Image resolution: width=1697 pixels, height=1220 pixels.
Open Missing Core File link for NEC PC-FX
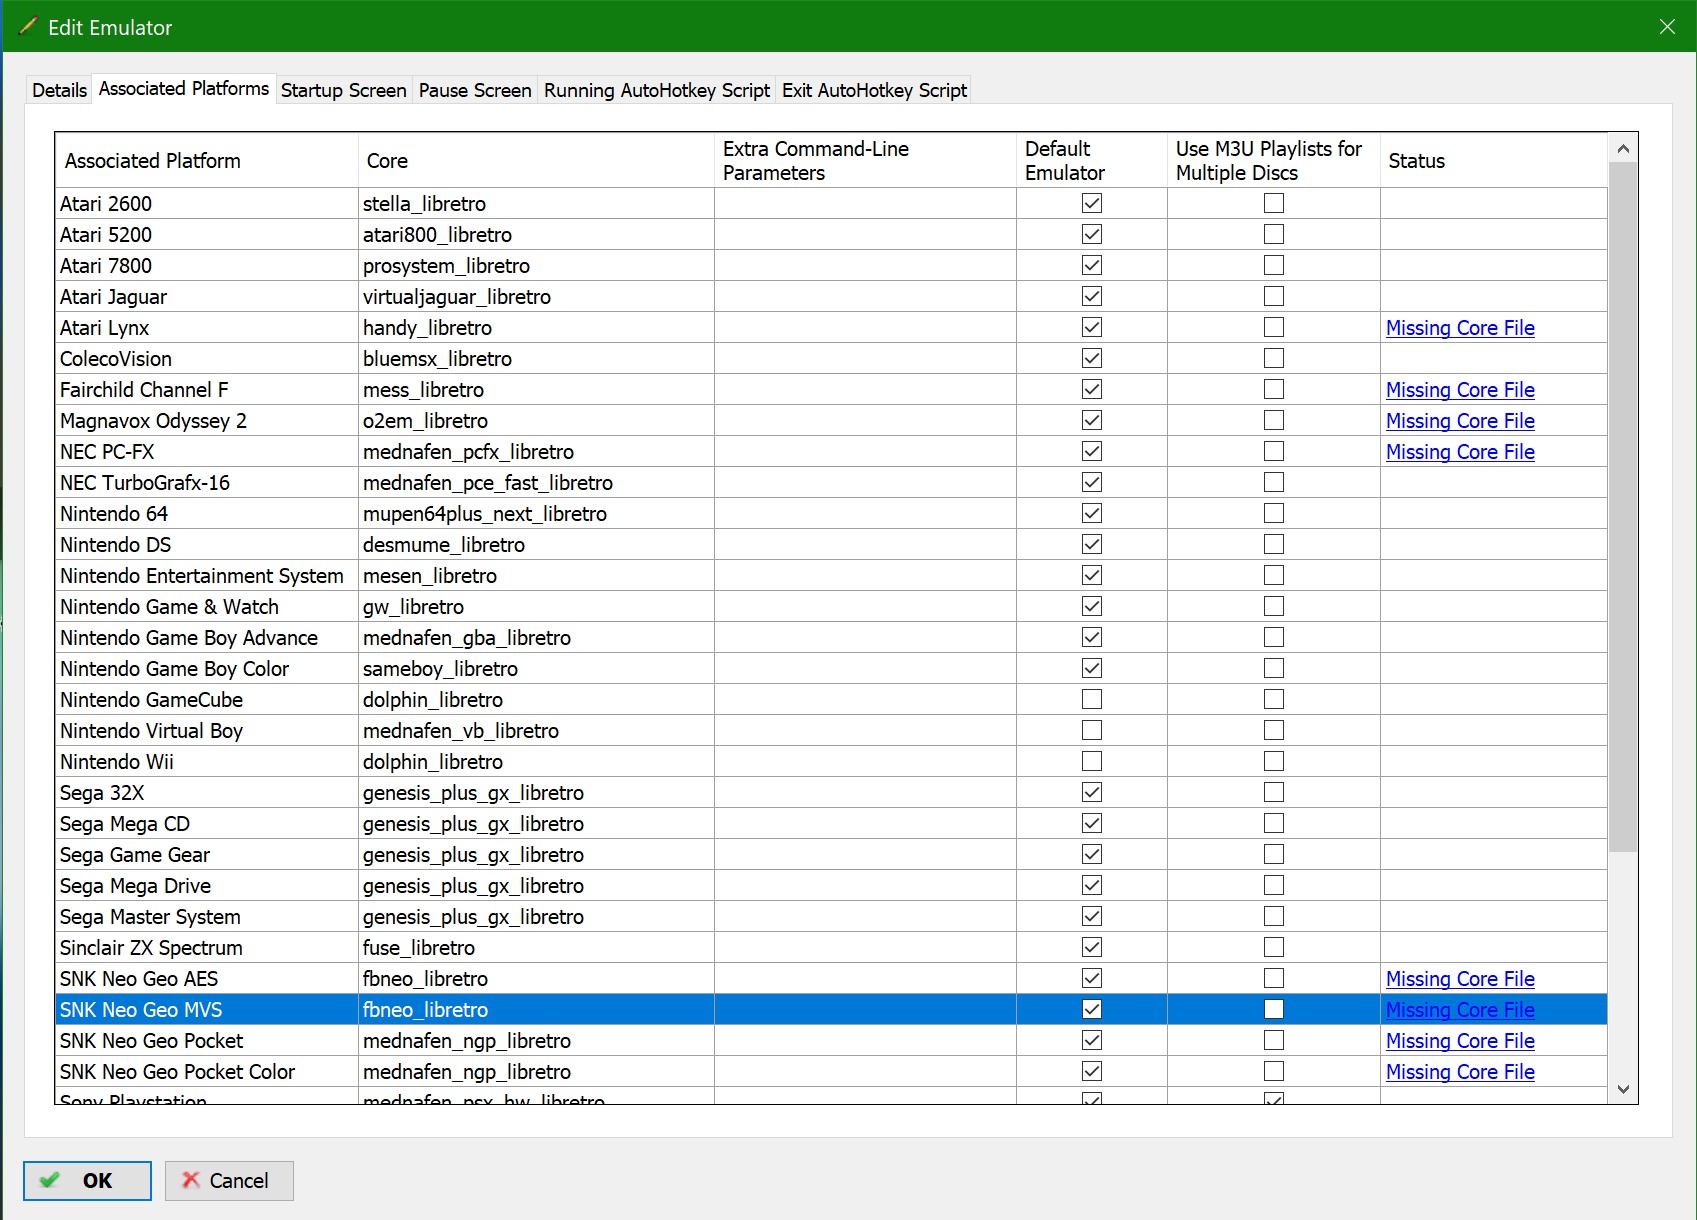coord(1460,452)
